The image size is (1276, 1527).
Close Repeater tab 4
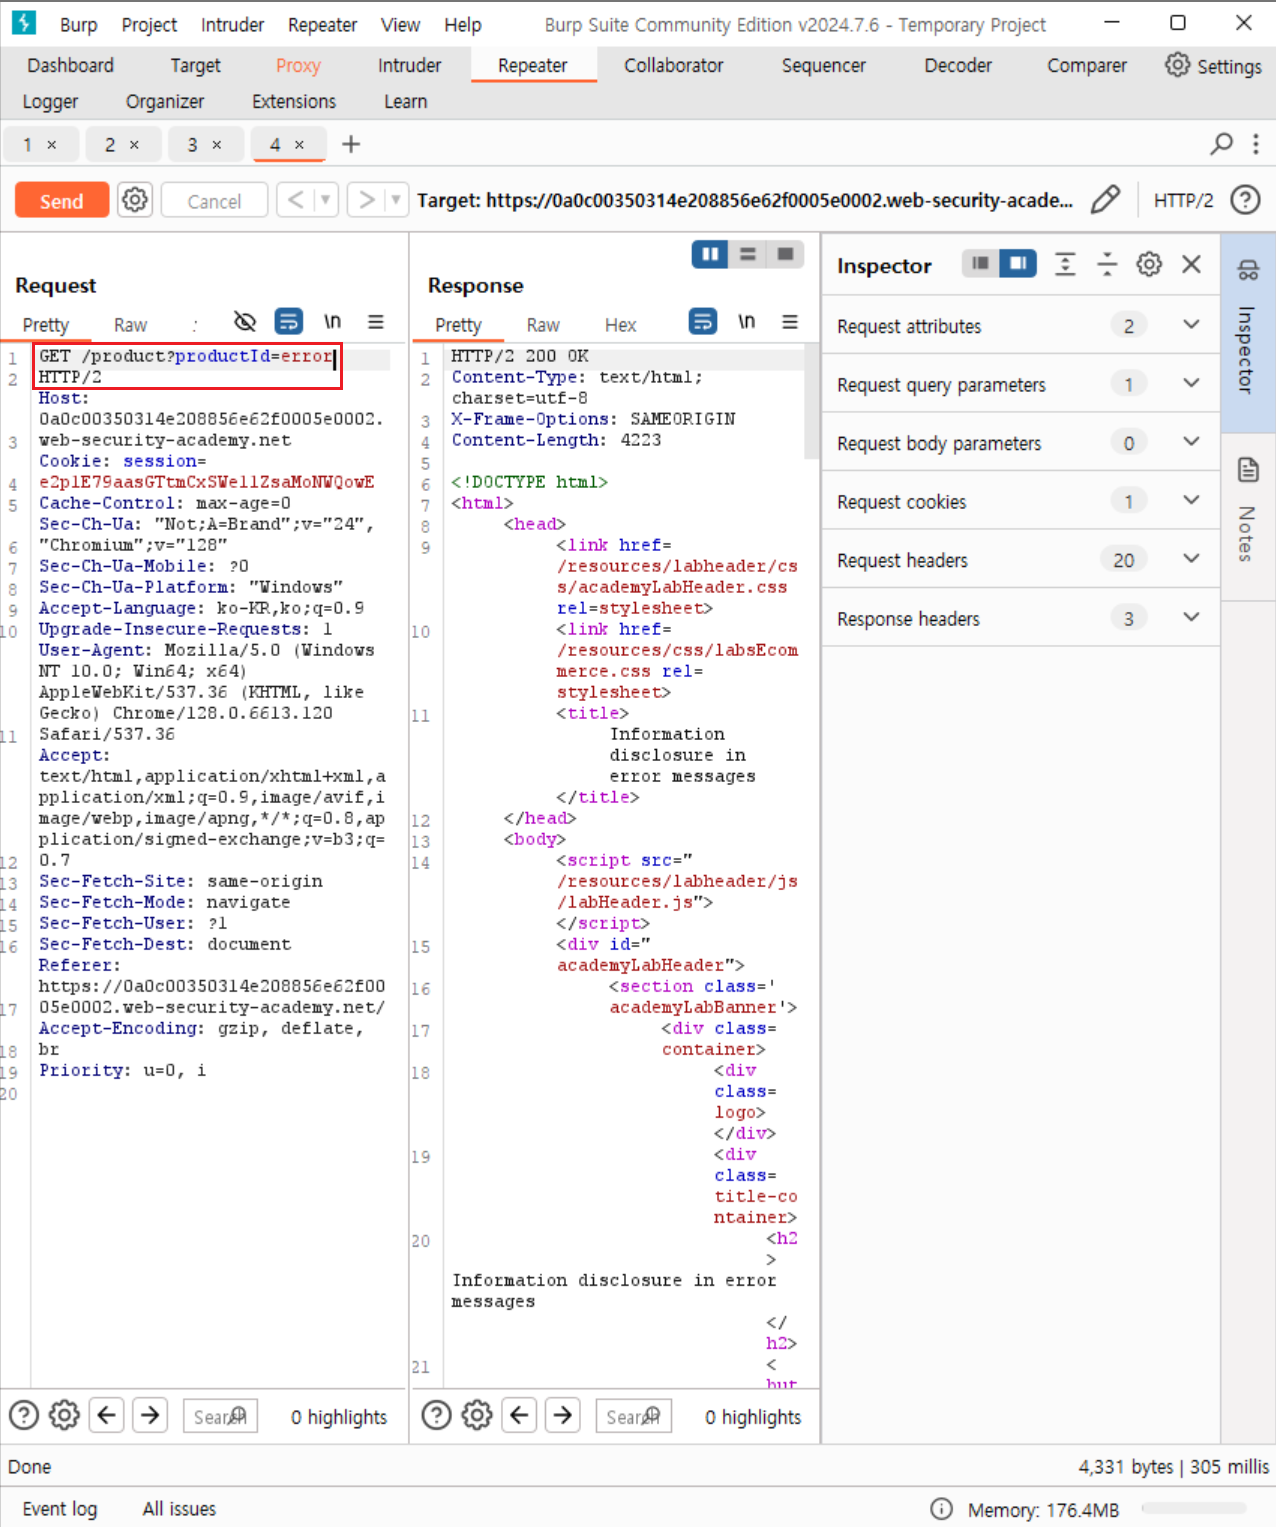coord(299,145)
